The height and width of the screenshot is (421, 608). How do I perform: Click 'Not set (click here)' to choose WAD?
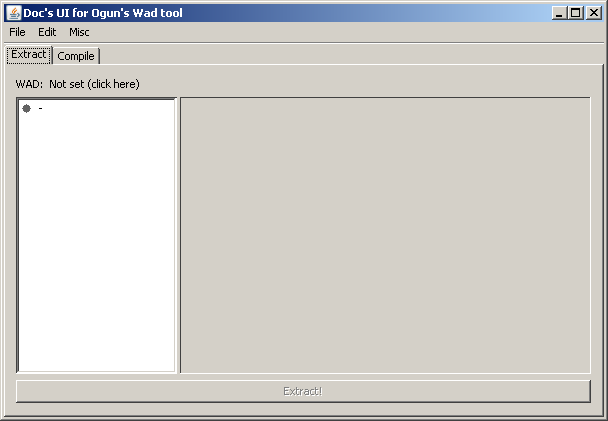point(94,84)
